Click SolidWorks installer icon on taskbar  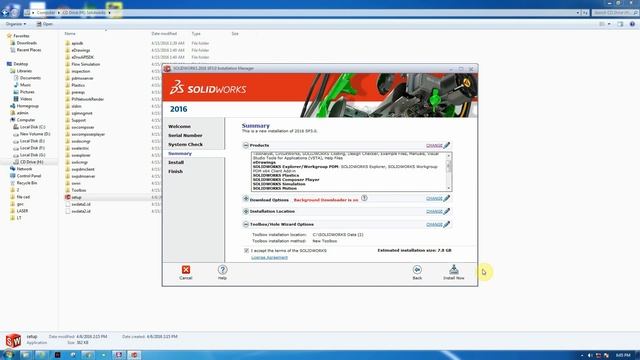[x=134, y=355]
